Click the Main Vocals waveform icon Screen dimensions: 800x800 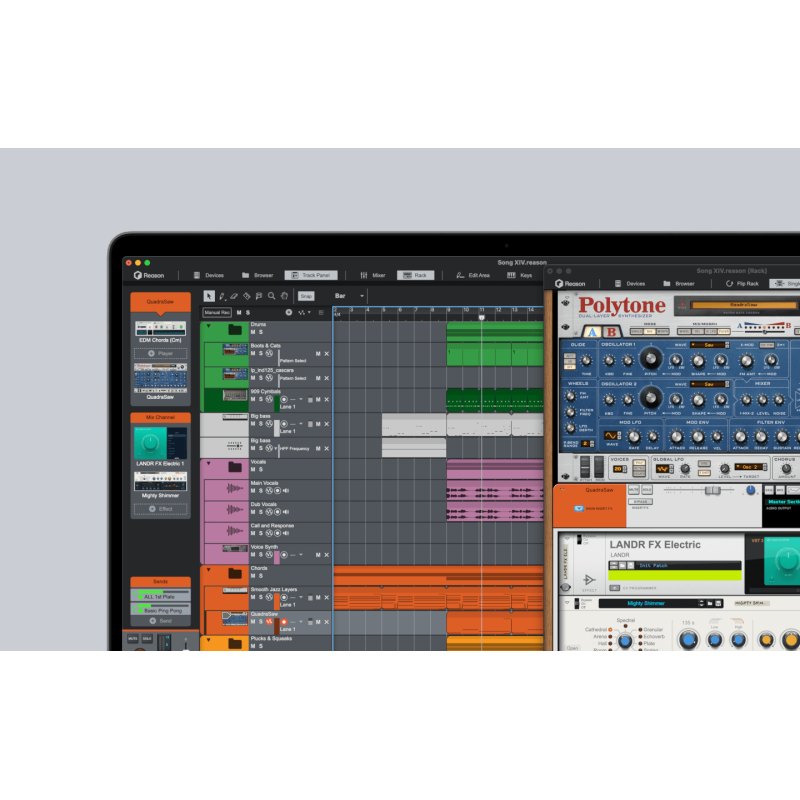tap(234, 489)
